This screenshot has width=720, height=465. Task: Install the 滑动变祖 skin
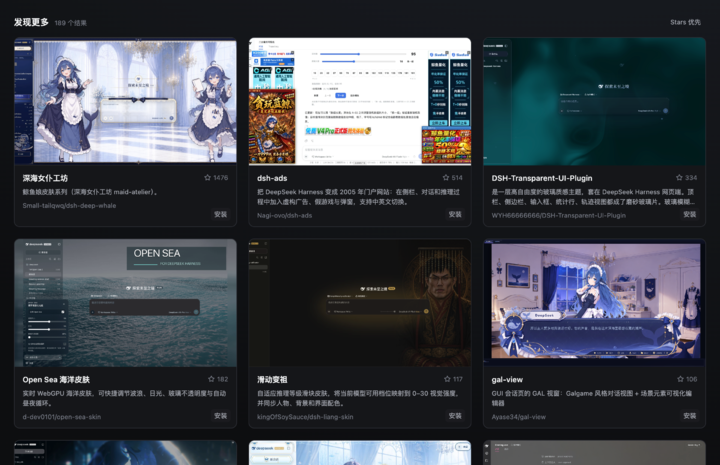(455, 416)
